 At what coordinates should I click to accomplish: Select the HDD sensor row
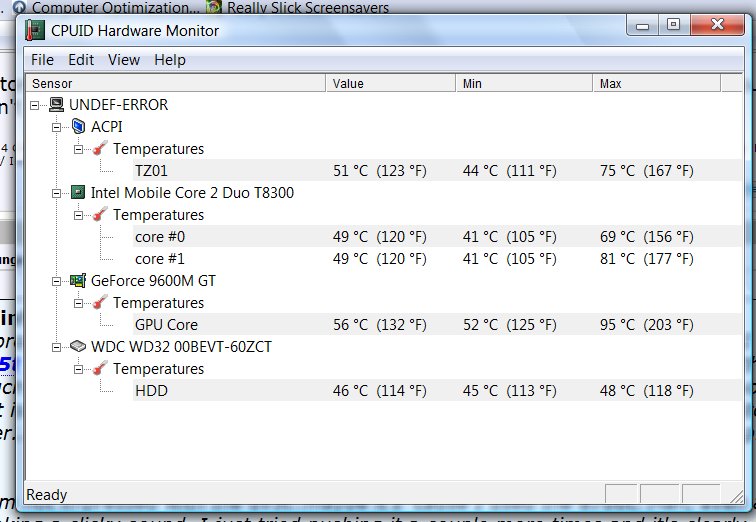(x=437, y=390)
